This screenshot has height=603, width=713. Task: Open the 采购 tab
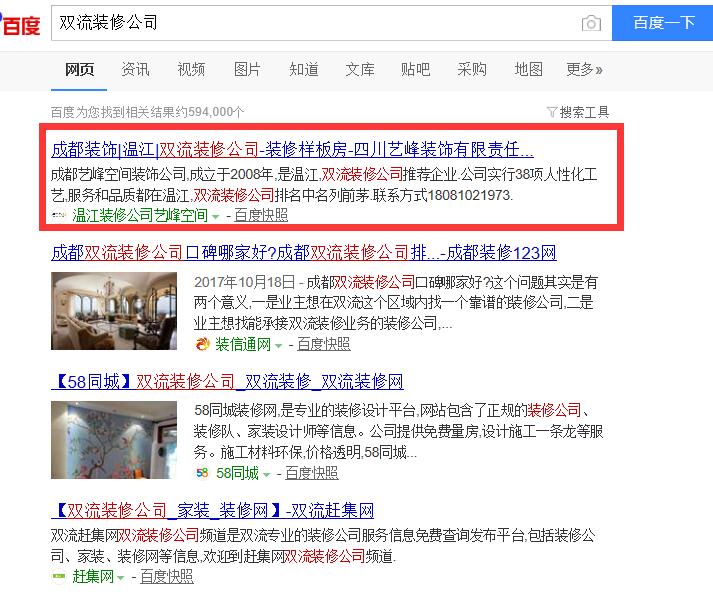[472, 70]
